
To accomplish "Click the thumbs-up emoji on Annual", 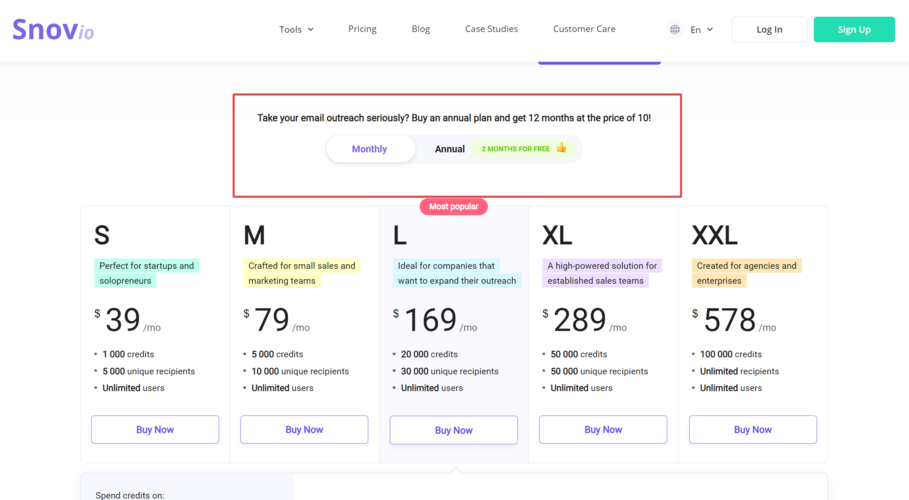I will point(561,148).
